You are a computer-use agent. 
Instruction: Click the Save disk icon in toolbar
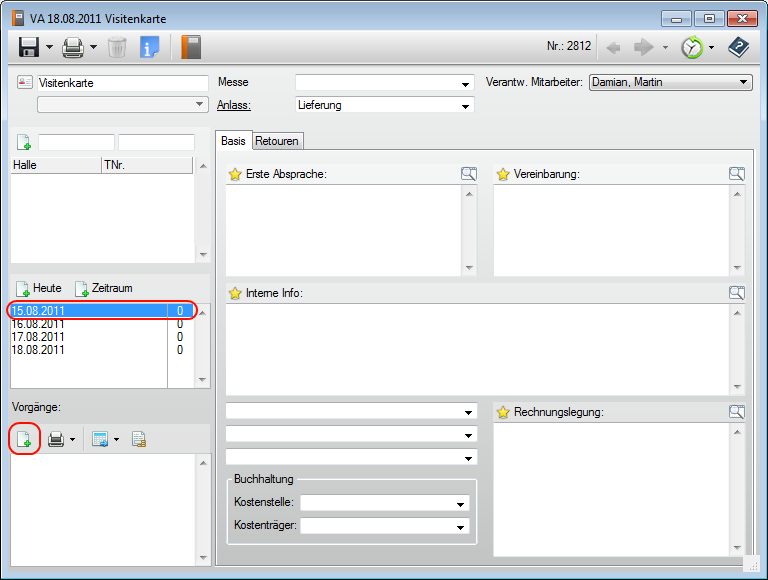(x=29, y=47)
